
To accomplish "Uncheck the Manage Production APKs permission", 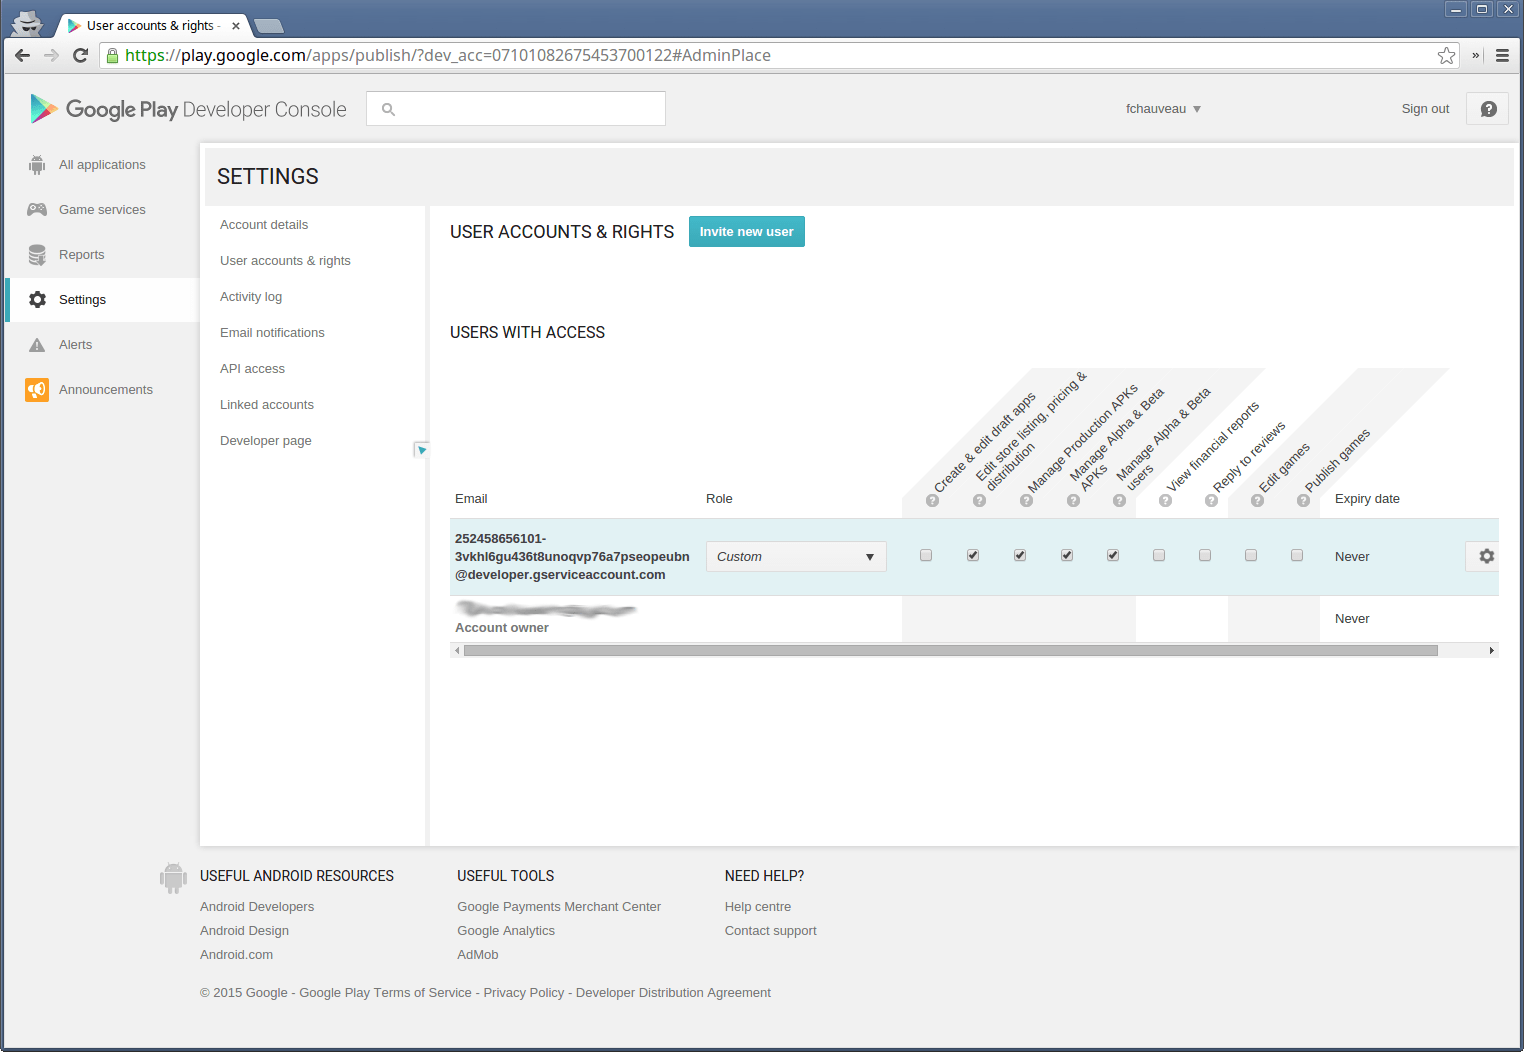I will tap(1019, 555).
